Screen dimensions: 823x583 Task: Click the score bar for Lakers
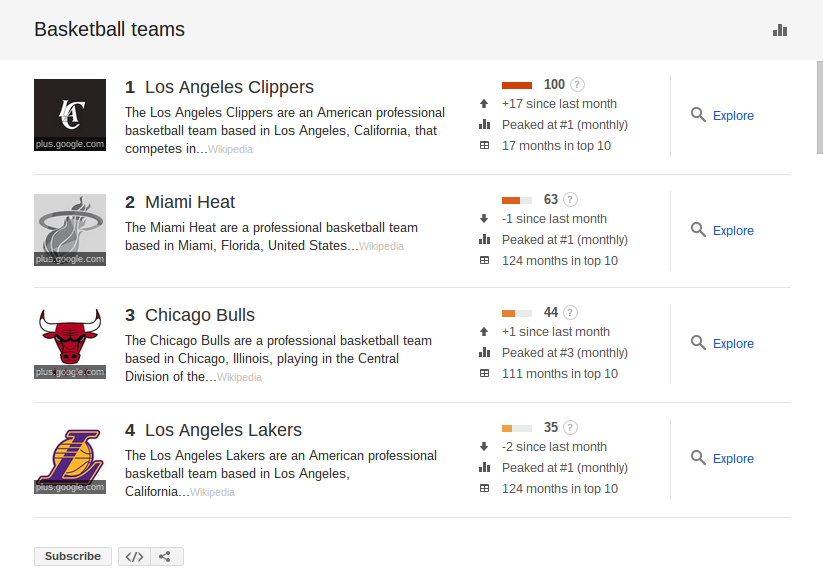(517, 428)
